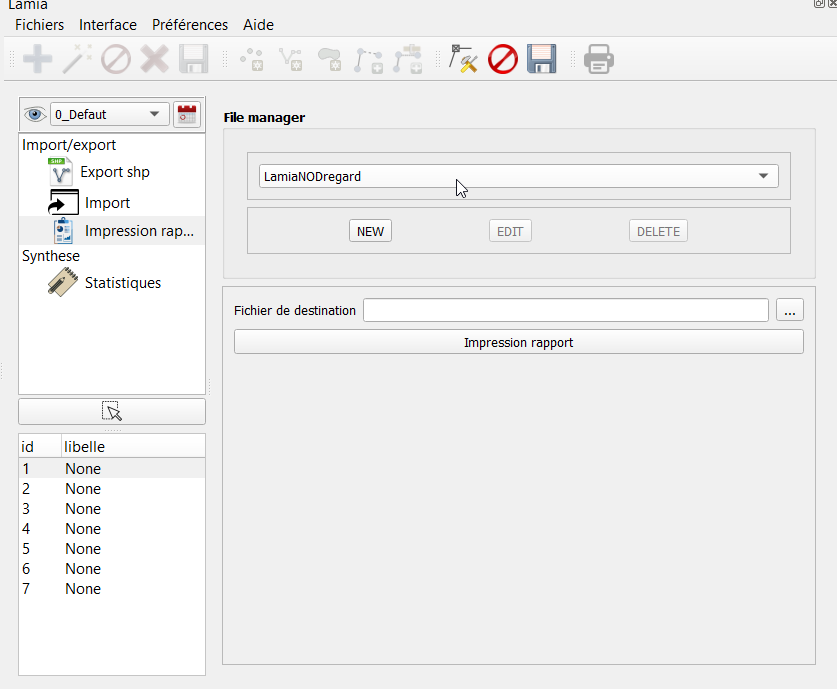
Task: Click the browse ellipsis button
Action: click(x=789, y=310)
